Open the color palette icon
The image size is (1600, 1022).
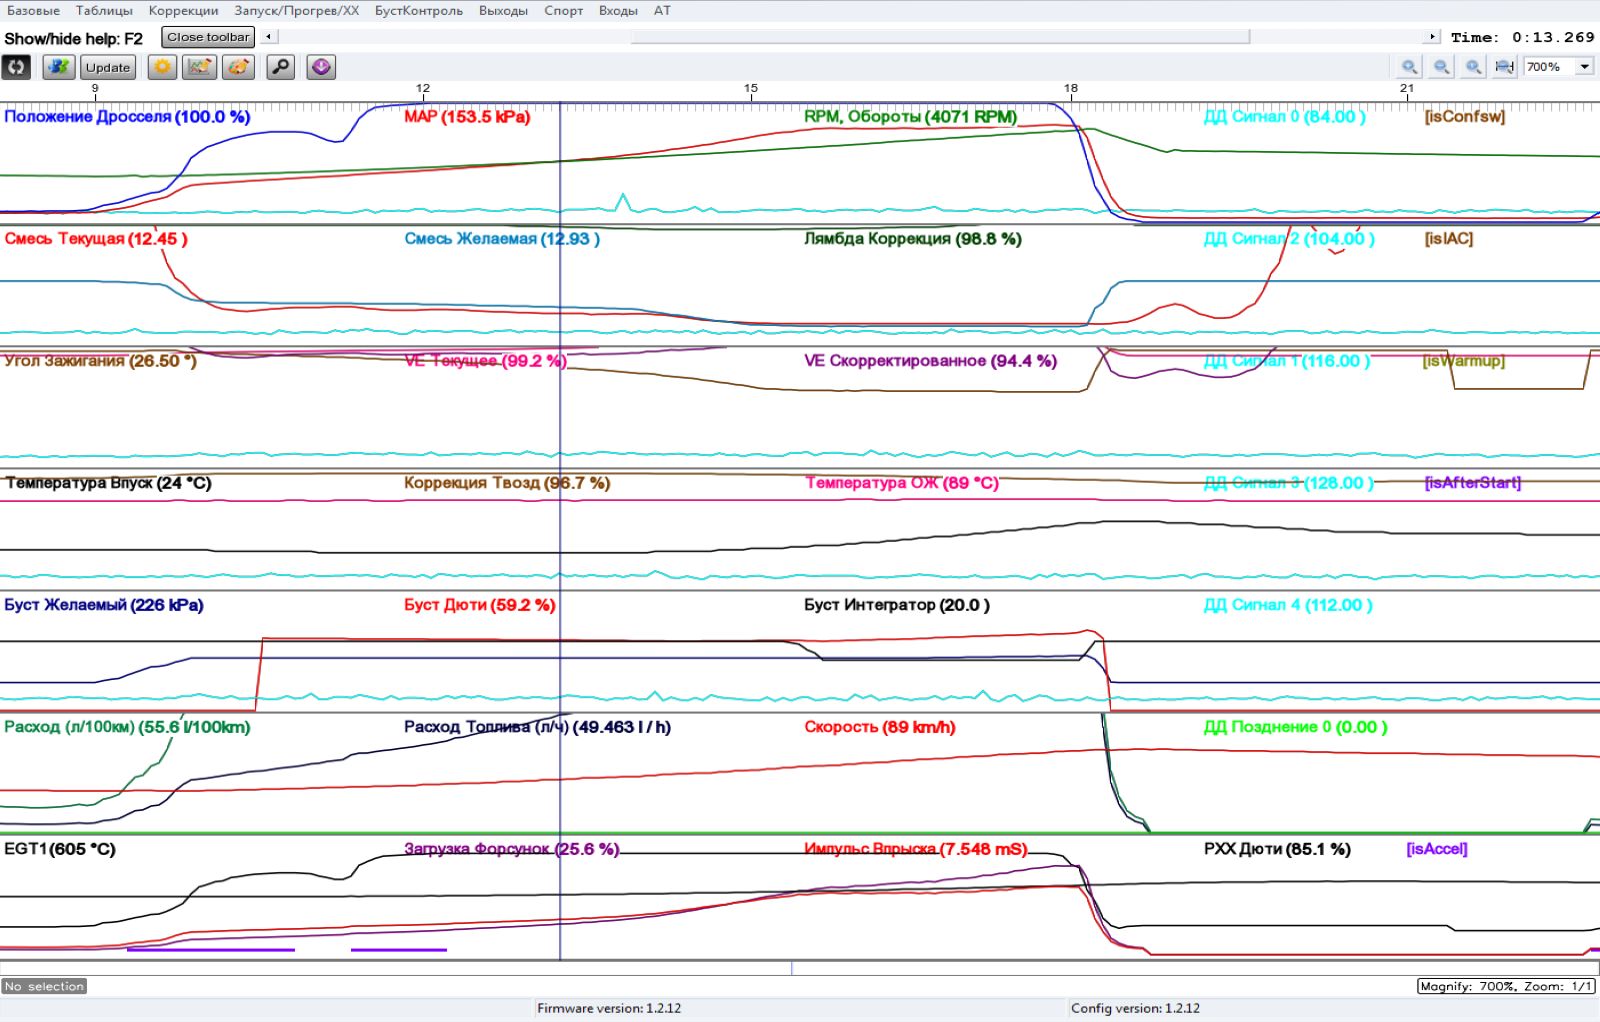(x=238, y=67)
